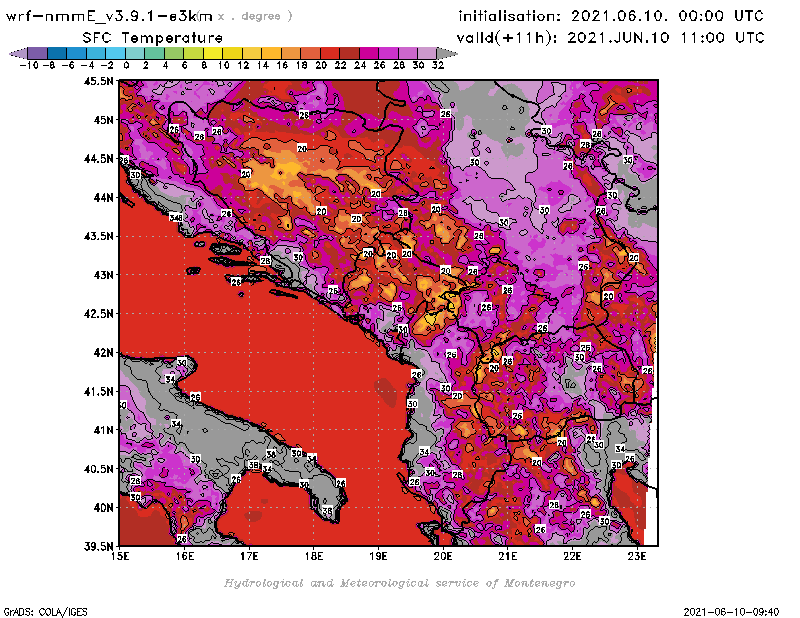
Task: Pick the 22 to 24 dark red swatch
Action: coord(349,53)
